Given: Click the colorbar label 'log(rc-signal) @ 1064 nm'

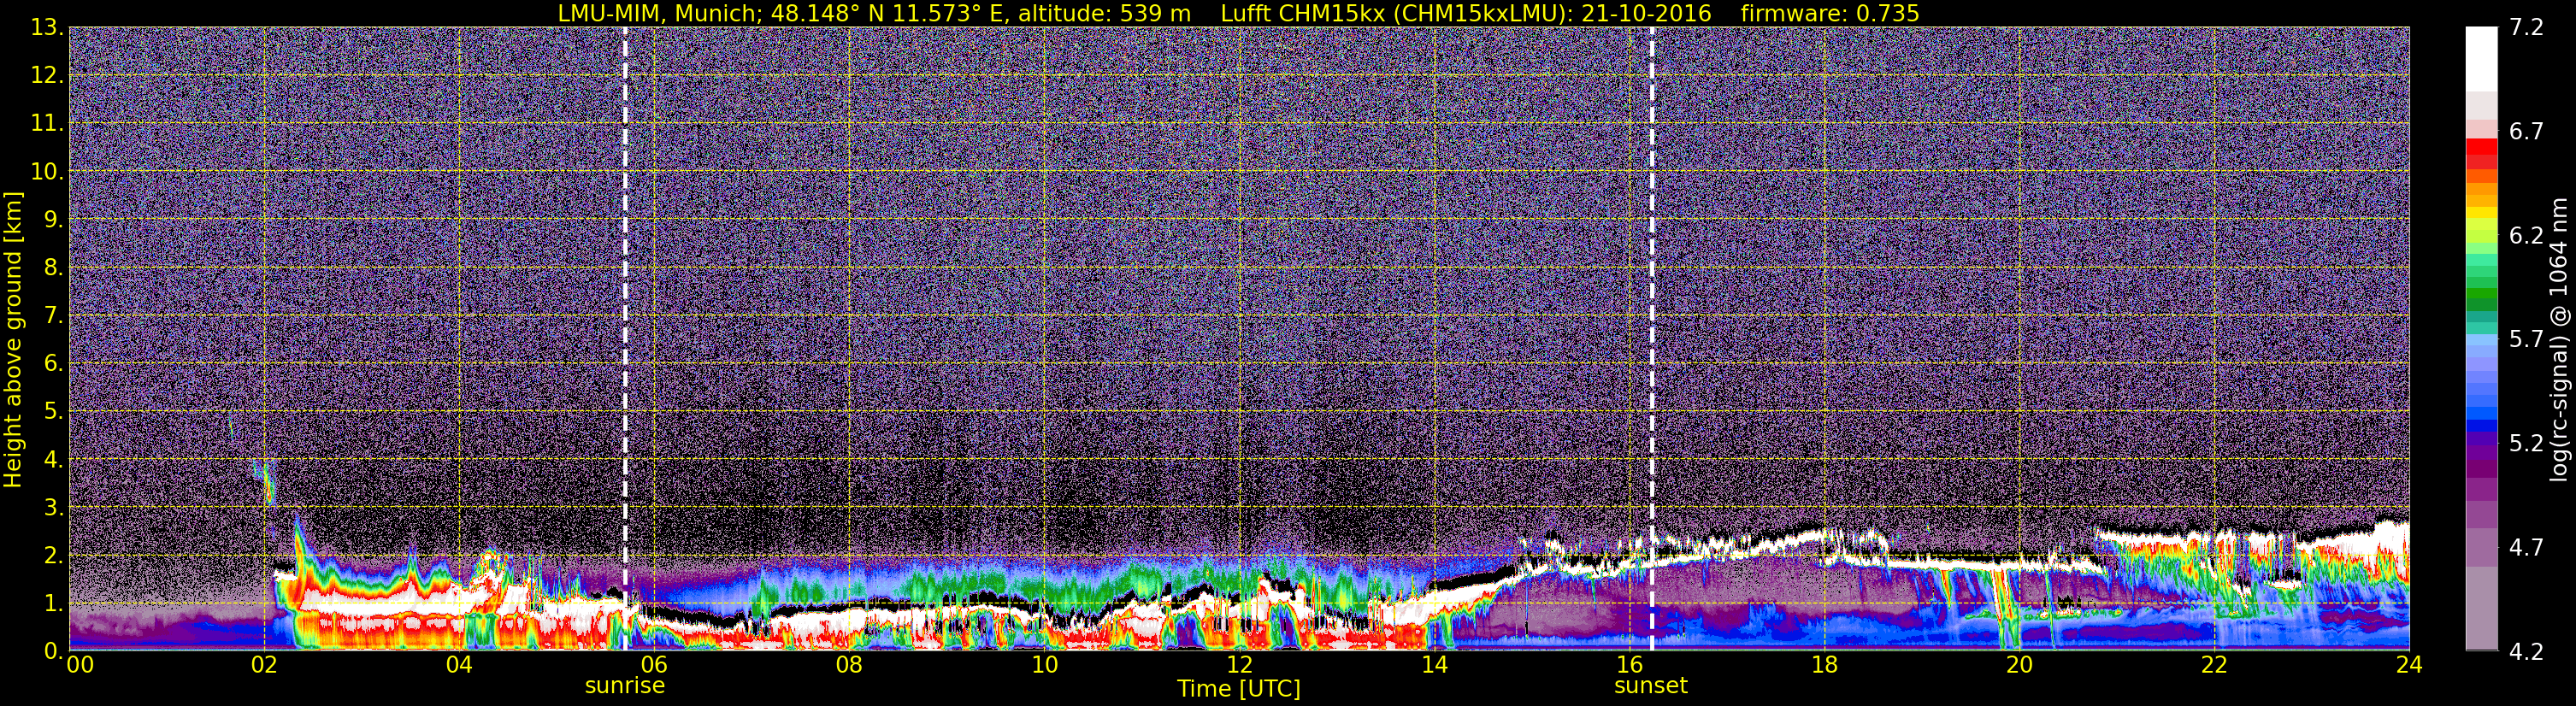Looking at the screenshot, I should 2558,340.
